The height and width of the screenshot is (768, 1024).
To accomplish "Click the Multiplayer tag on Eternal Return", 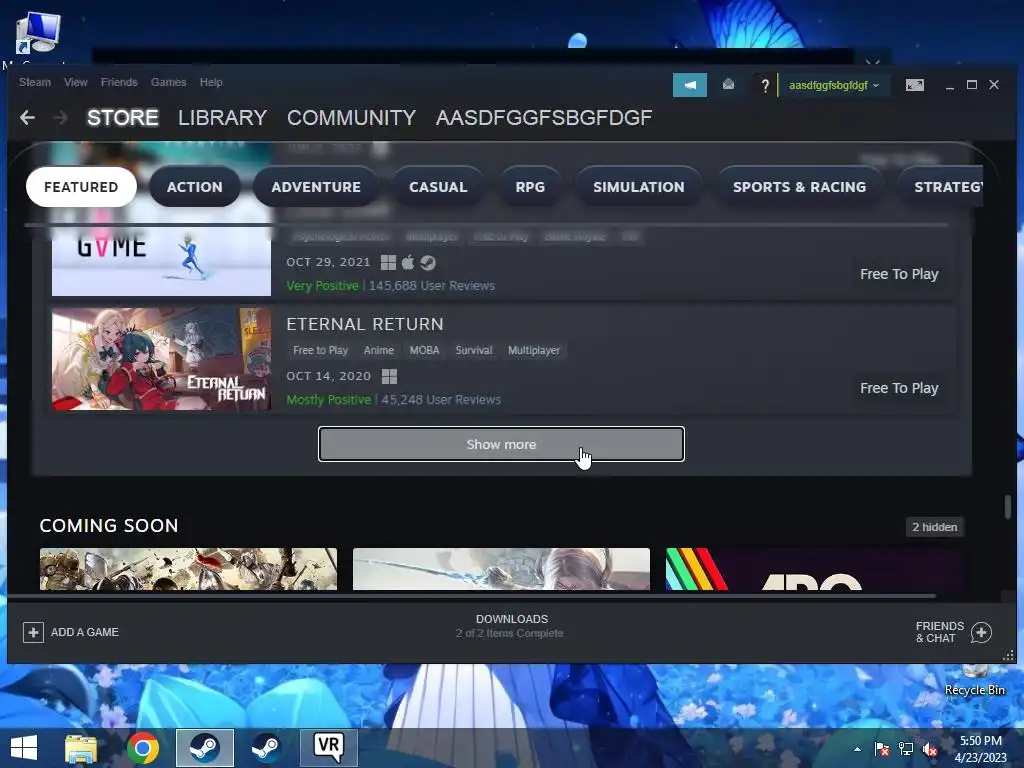I will (534, 350).
